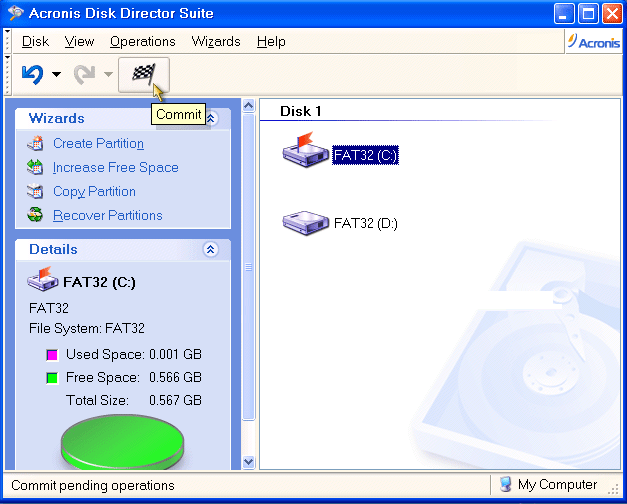Open the Undo history dropdown arrow
Image resolution: width=627 pixels, height=504 pixels.
click(57, 75)
